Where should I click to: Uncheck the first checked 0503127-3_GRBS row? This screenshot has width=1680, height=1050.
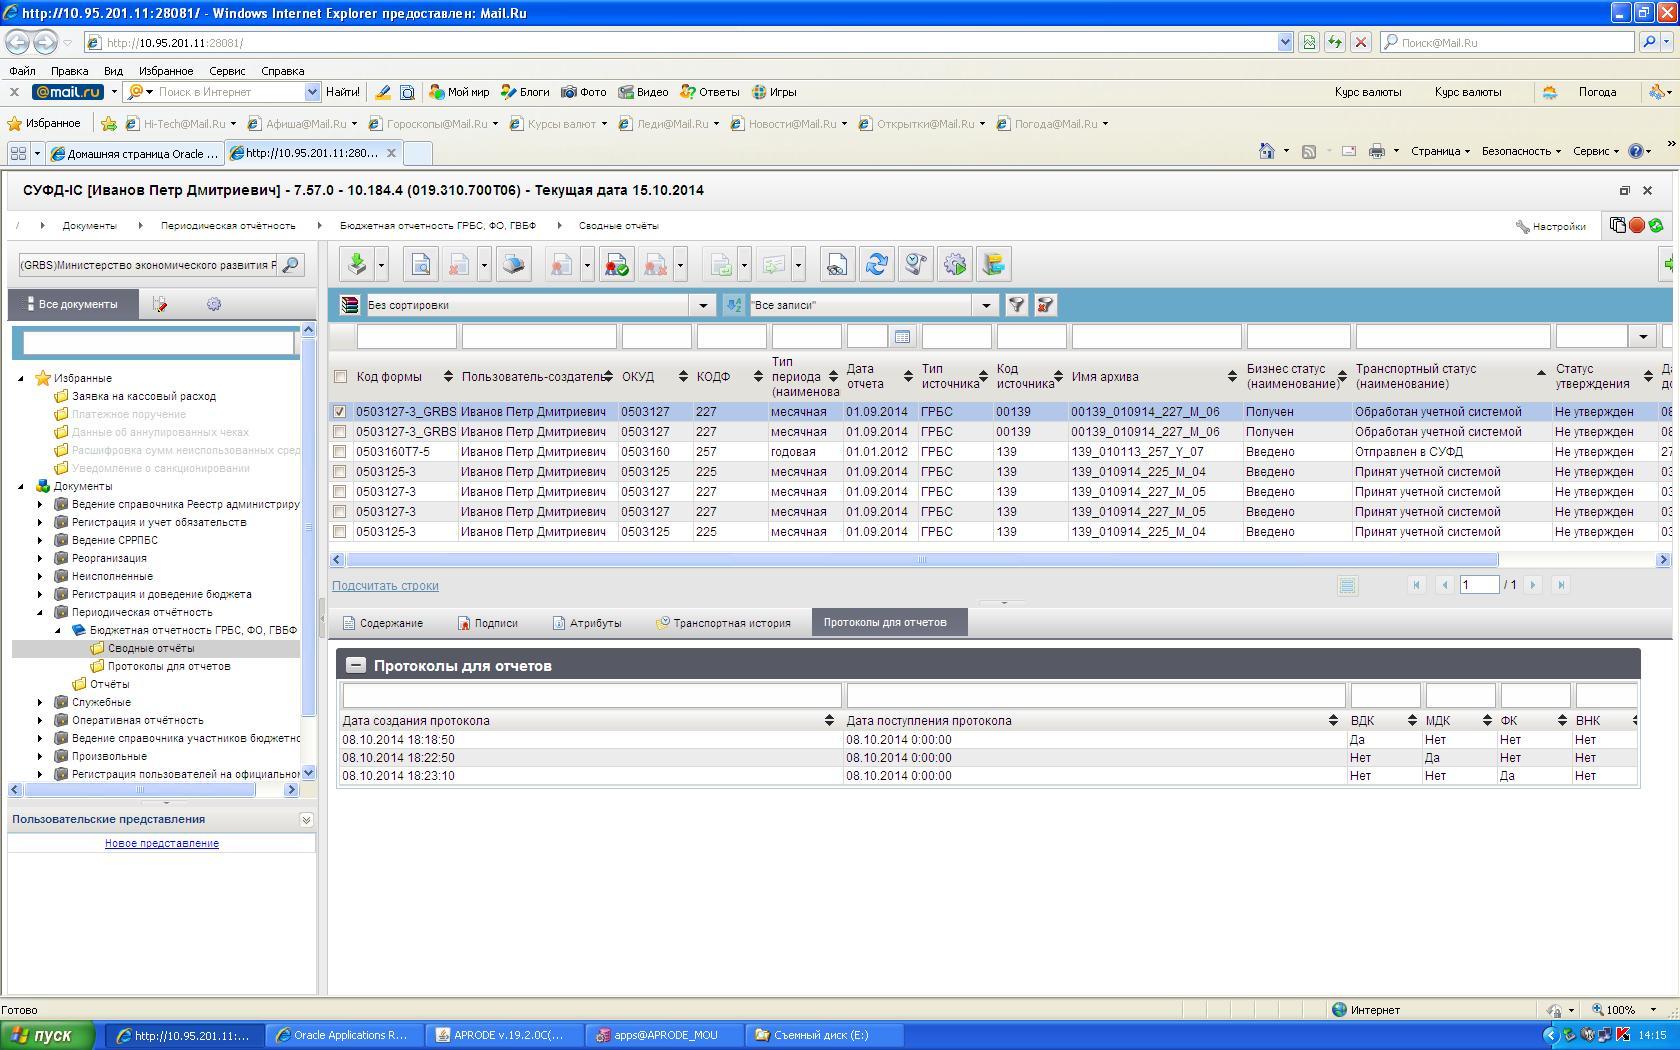coord(340,412)
